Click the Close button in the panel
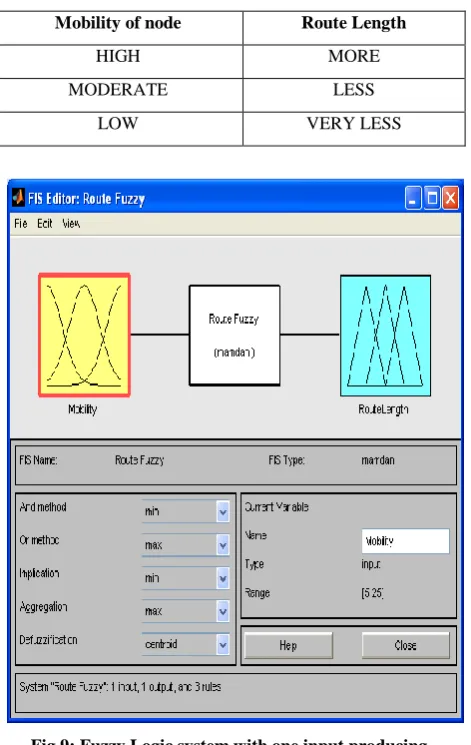Image resolution: width=471 pixels, height=745 pixels. [x=405, y=645]
